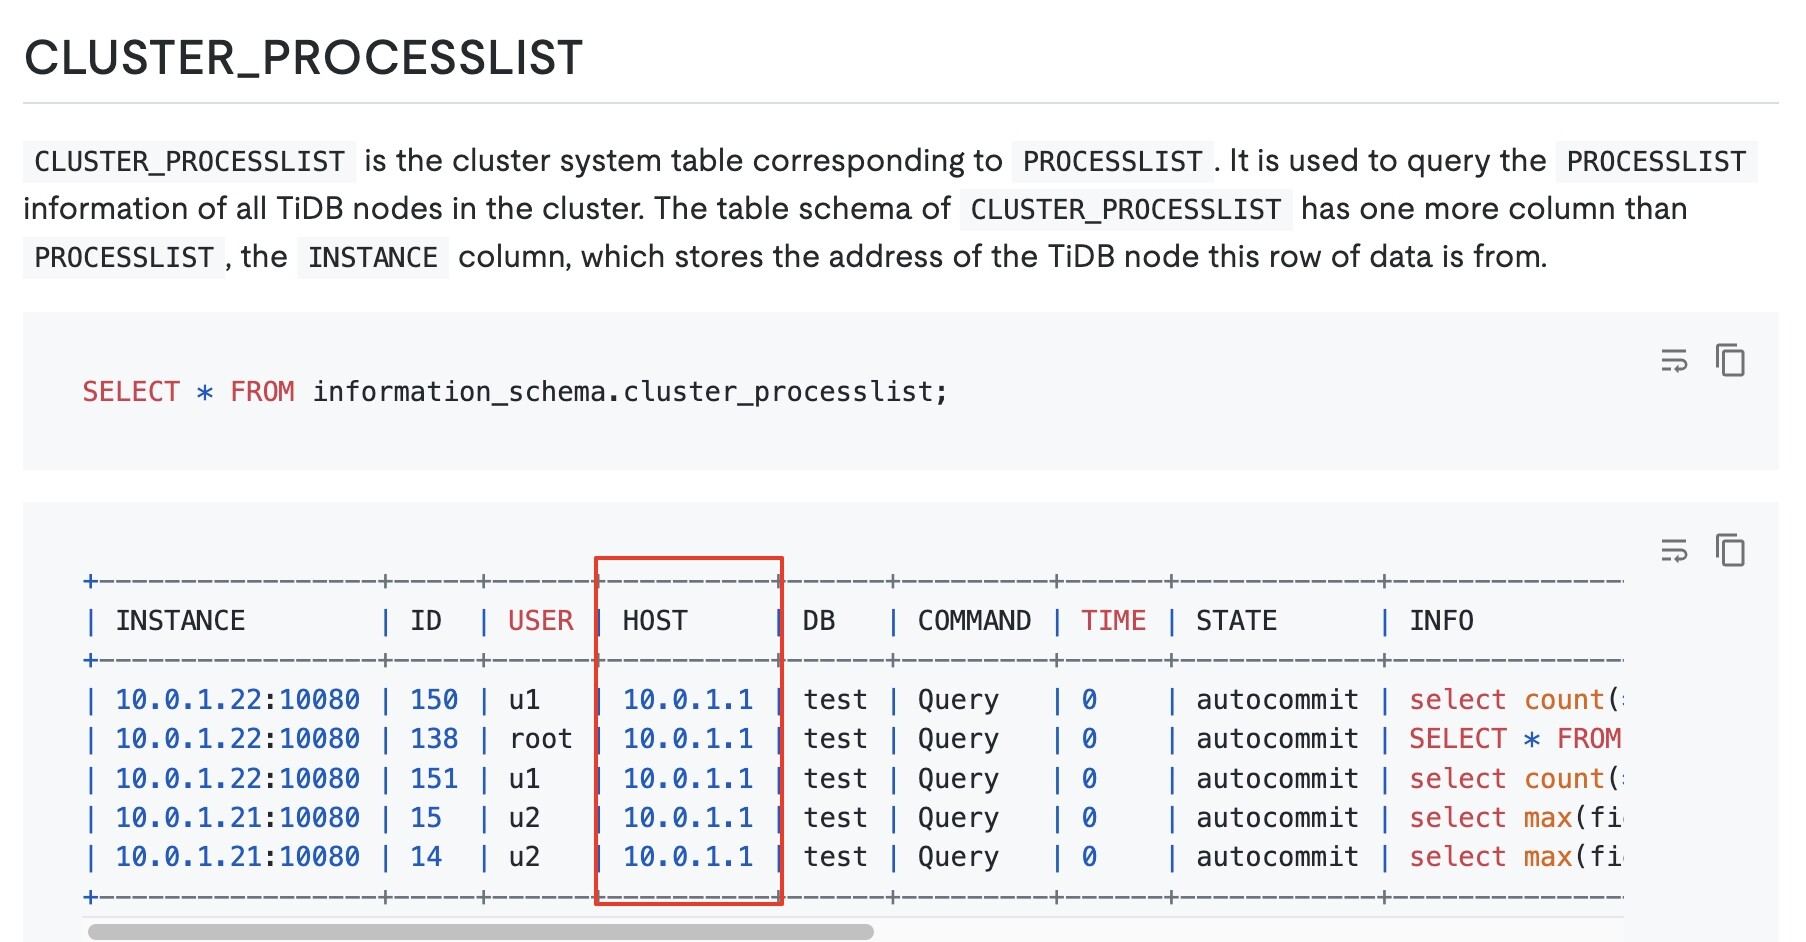The image size is (1806, 942).
Task: Click the INFO column header
Action: click(x=1441, y=621)
